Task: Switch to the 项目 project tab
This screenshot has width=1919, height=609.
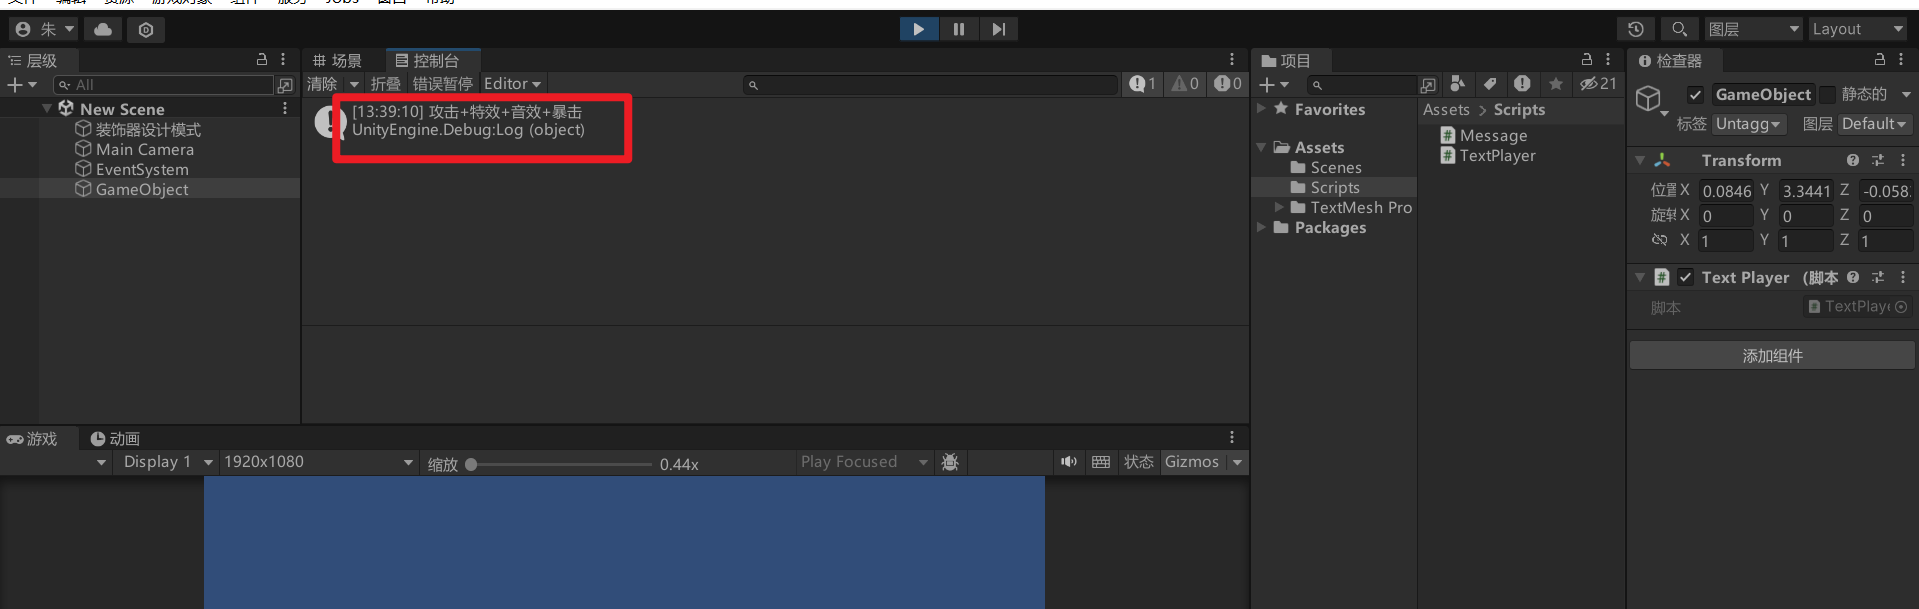Action: [x=1286, y=61]
